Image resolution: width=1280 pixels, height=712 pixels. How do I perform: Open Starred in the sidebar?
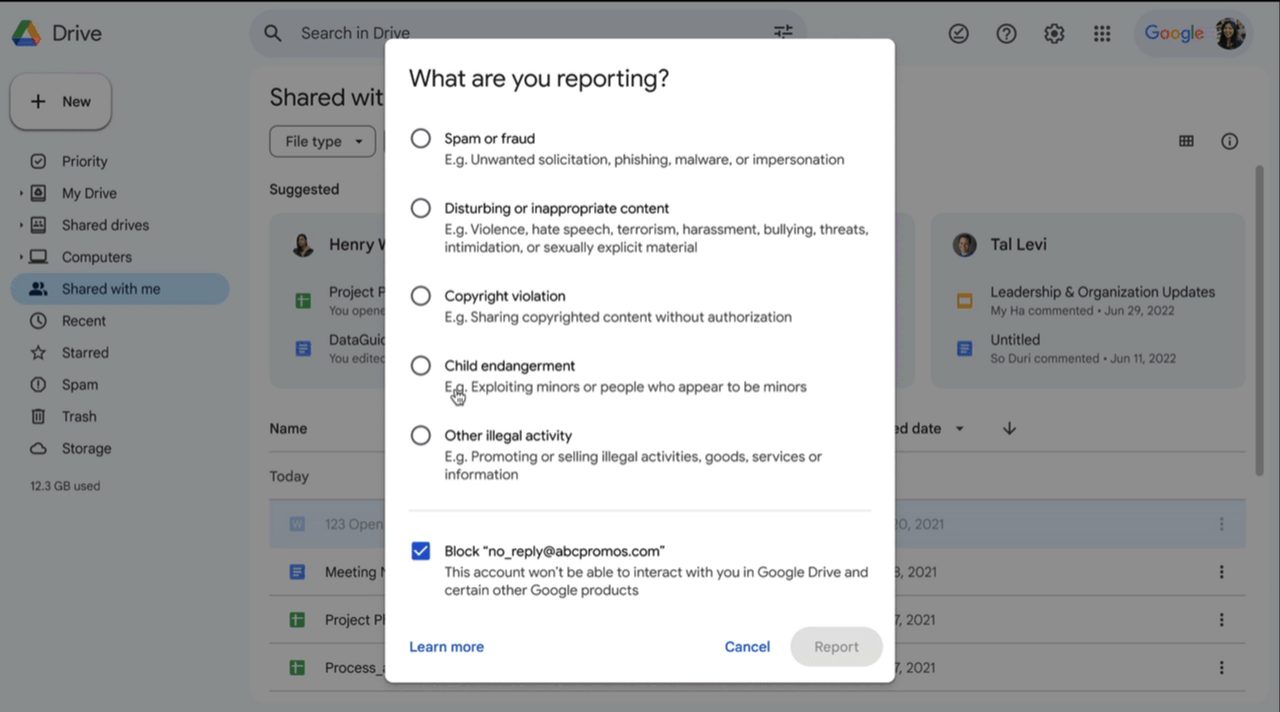click(x=85, y=352)
